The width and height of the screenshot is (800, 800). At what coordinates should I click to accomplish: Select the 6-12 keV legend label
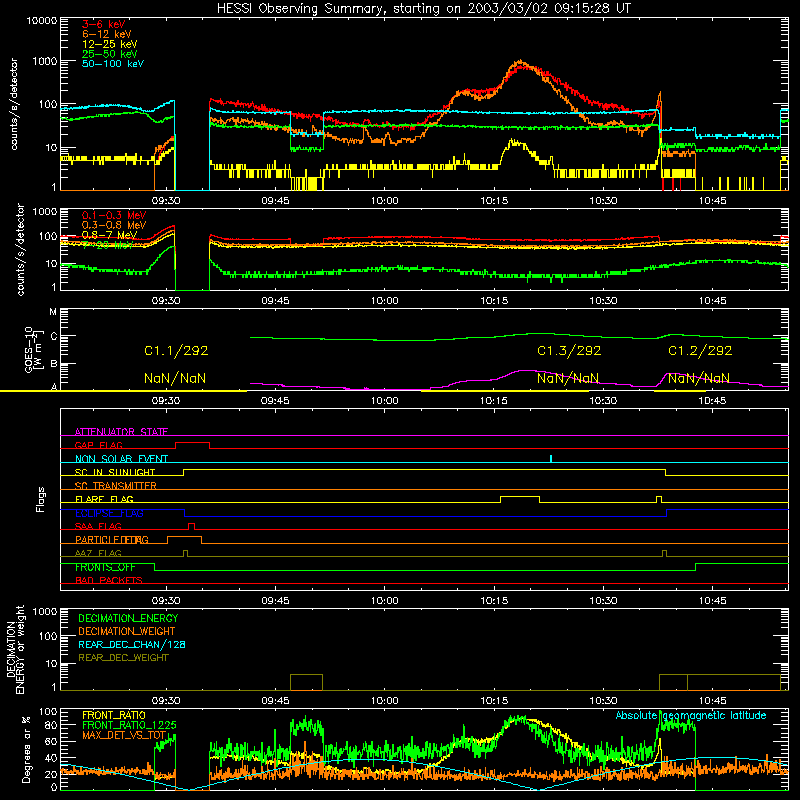pyautogui.click(x=107, y=34)
